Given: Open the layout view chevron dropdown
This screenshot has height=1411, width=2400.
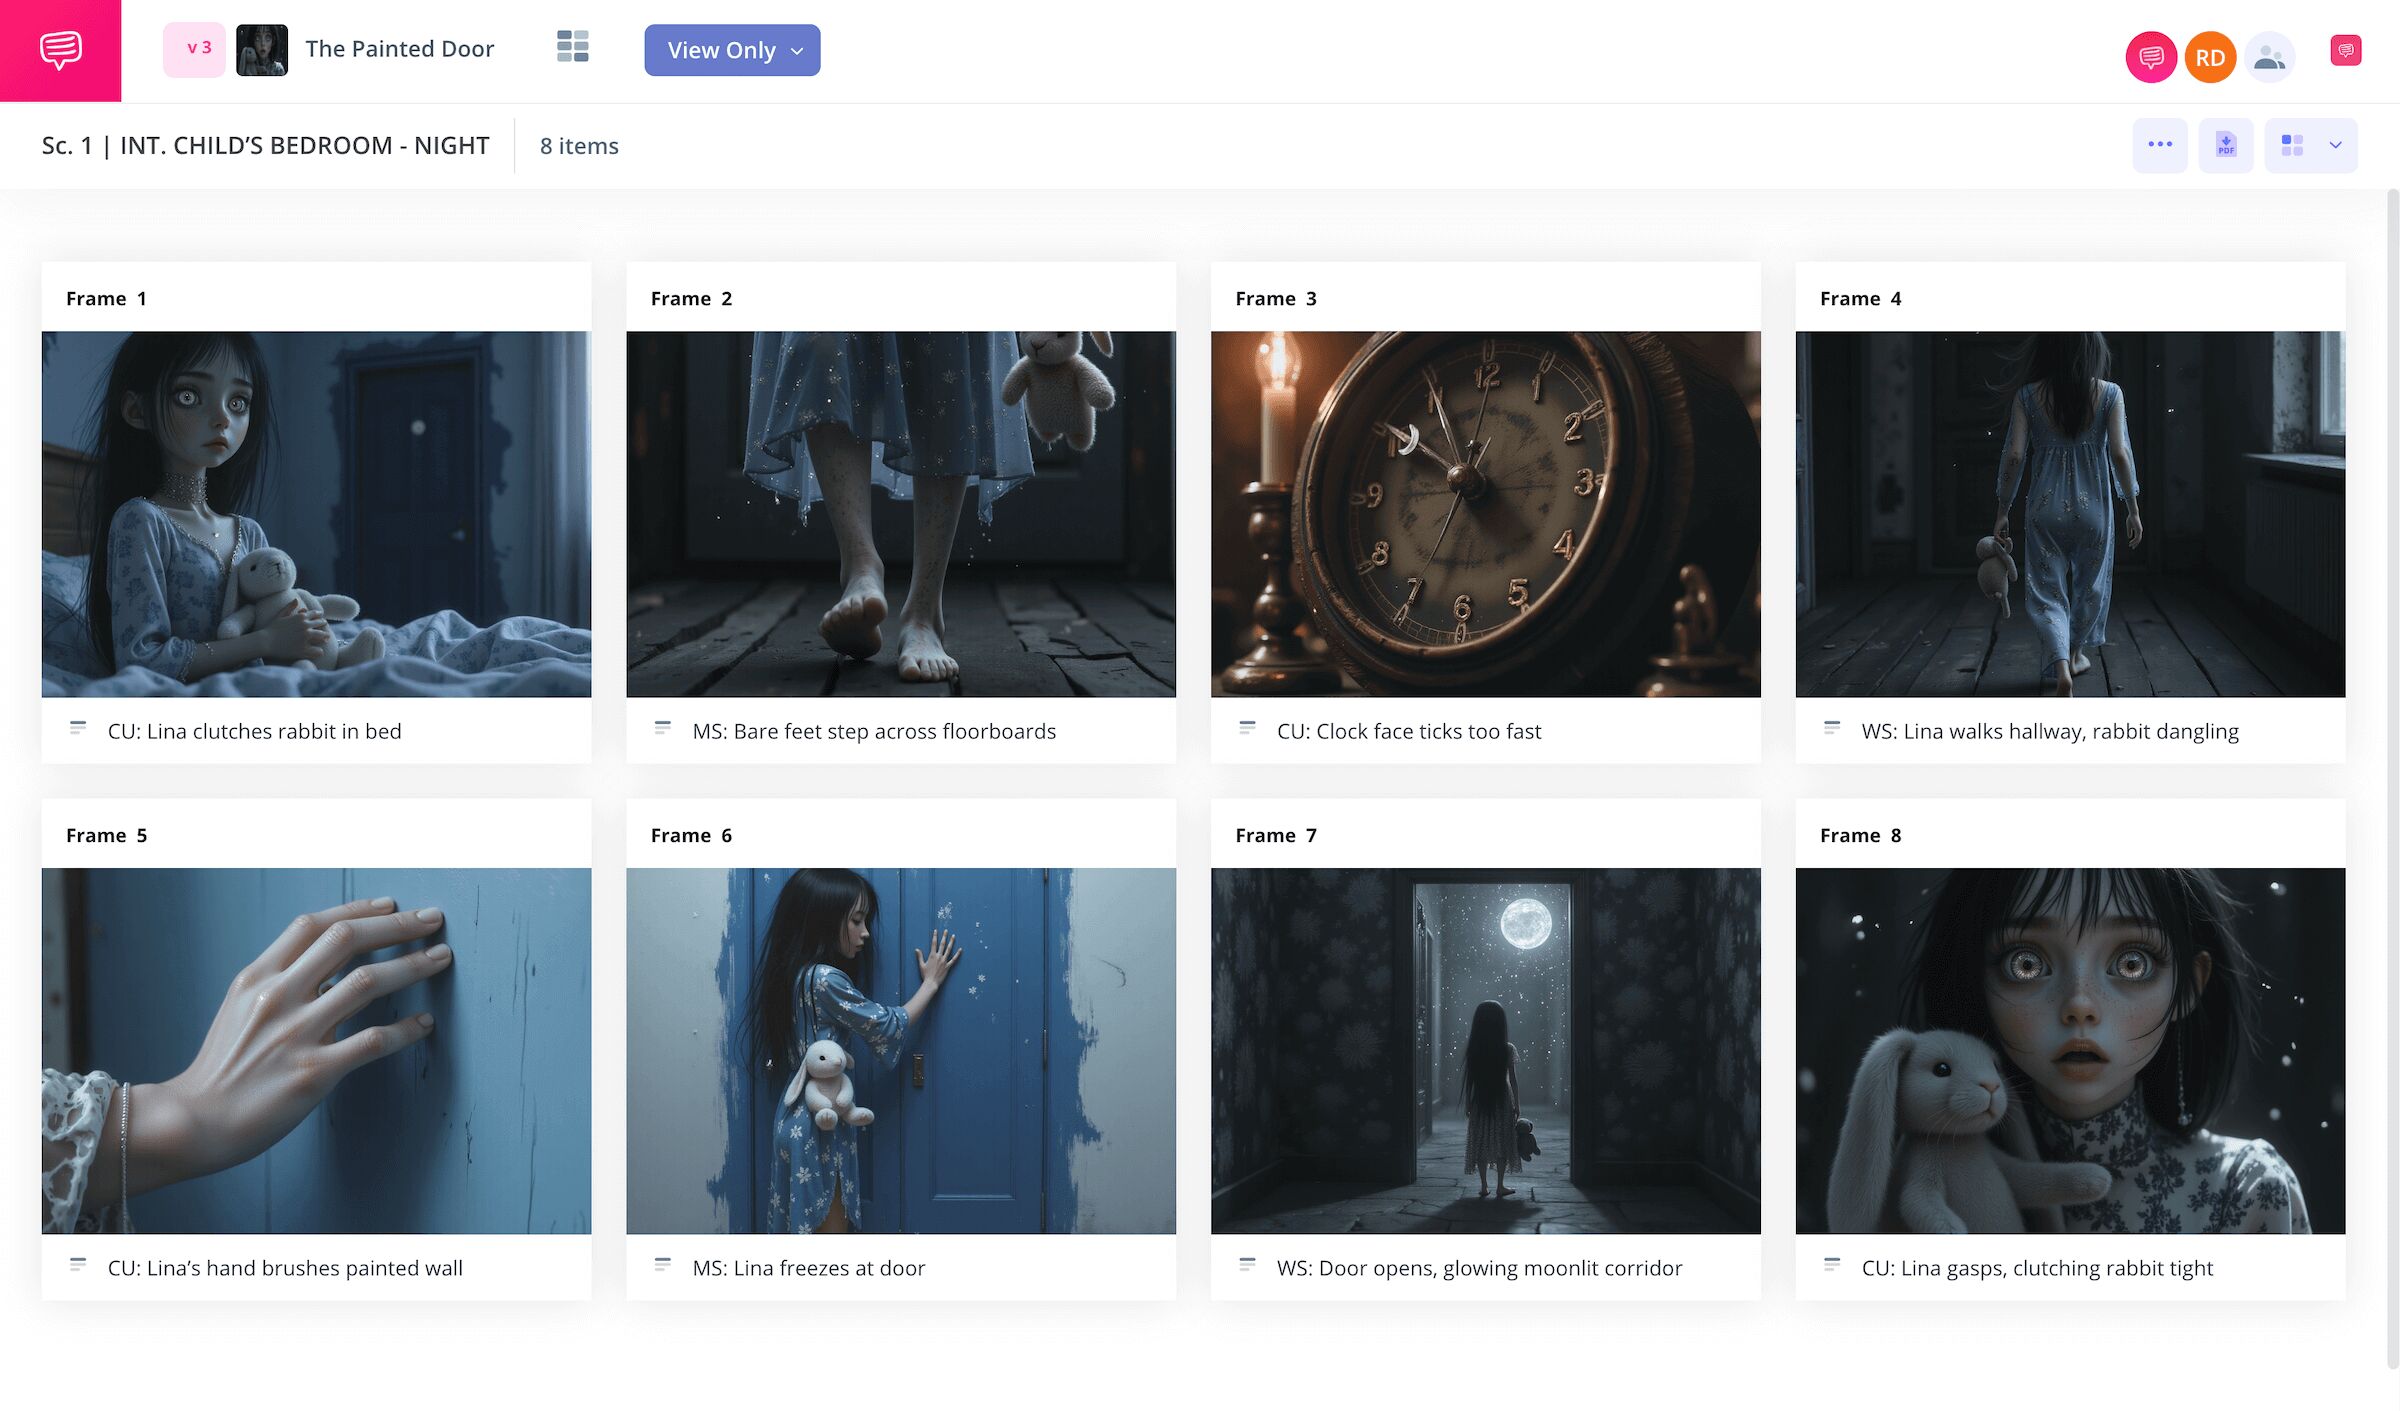Looking at the screenshot, I should click(x=2335, y=145).
